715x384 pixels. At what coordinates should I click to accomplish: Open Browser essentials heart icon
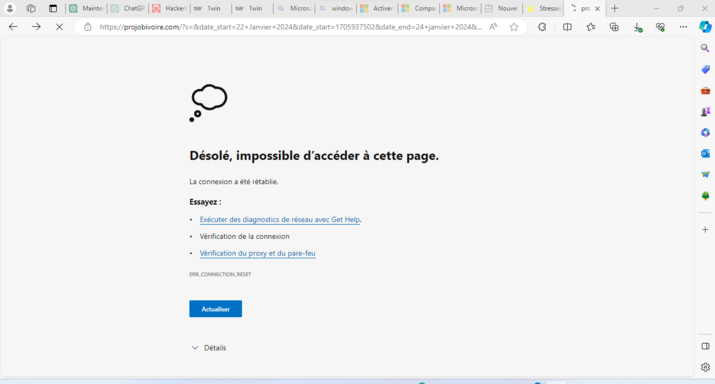[660, 27]
